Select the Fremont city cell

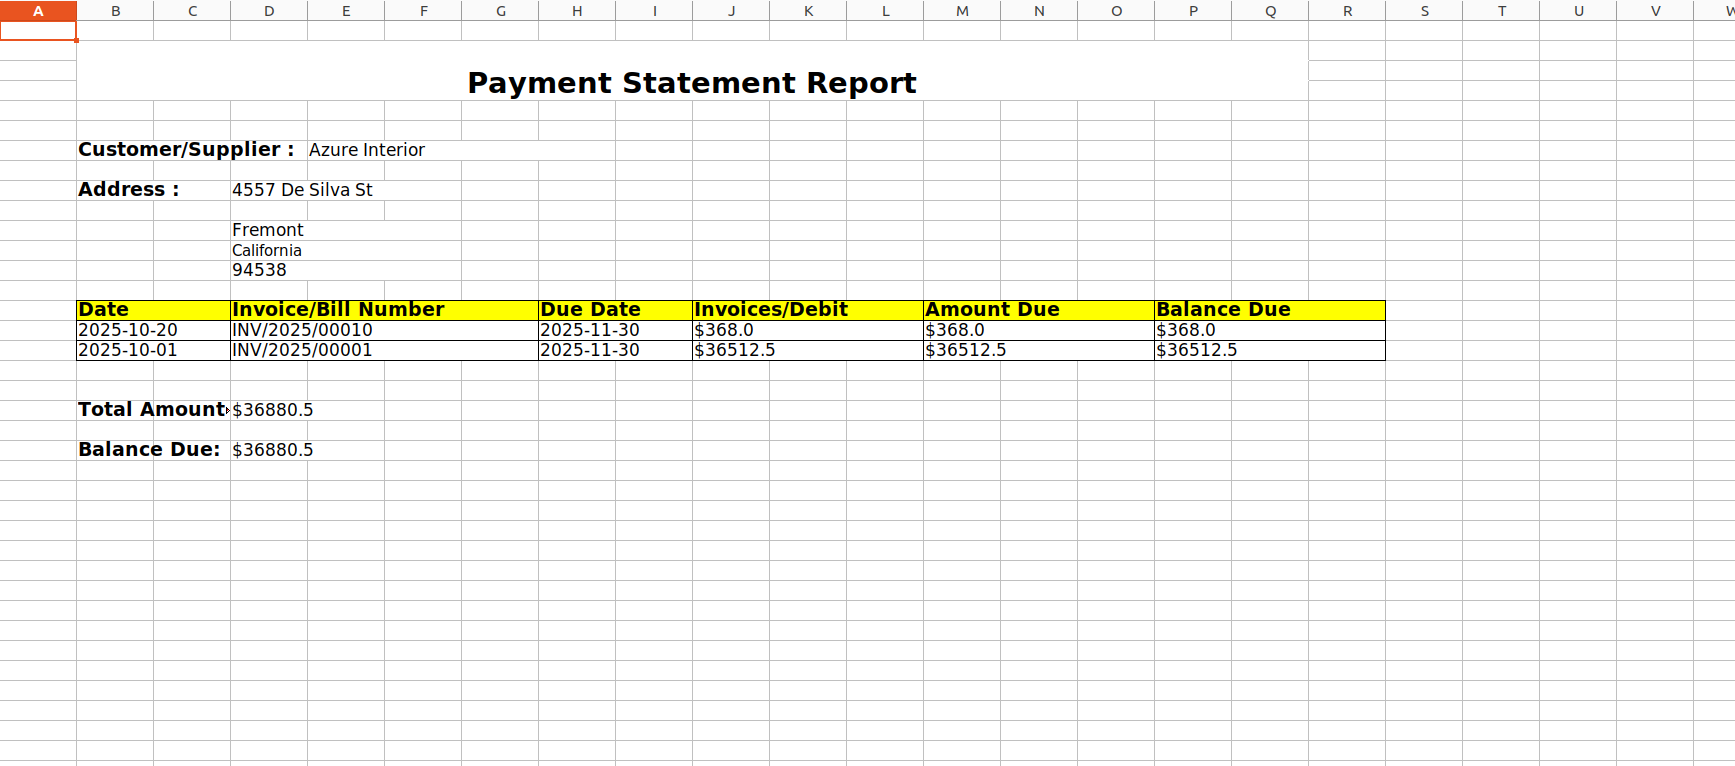pyautogui.click(x=268, y=230)
